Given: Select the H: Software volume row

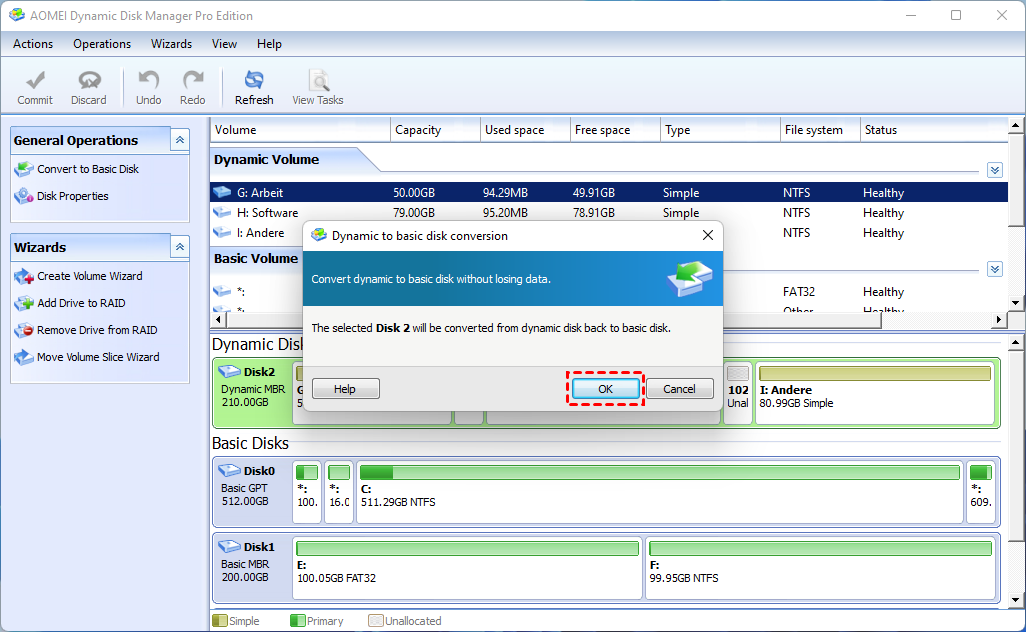Looking at the screenshot, I should (x=609, y=213).
